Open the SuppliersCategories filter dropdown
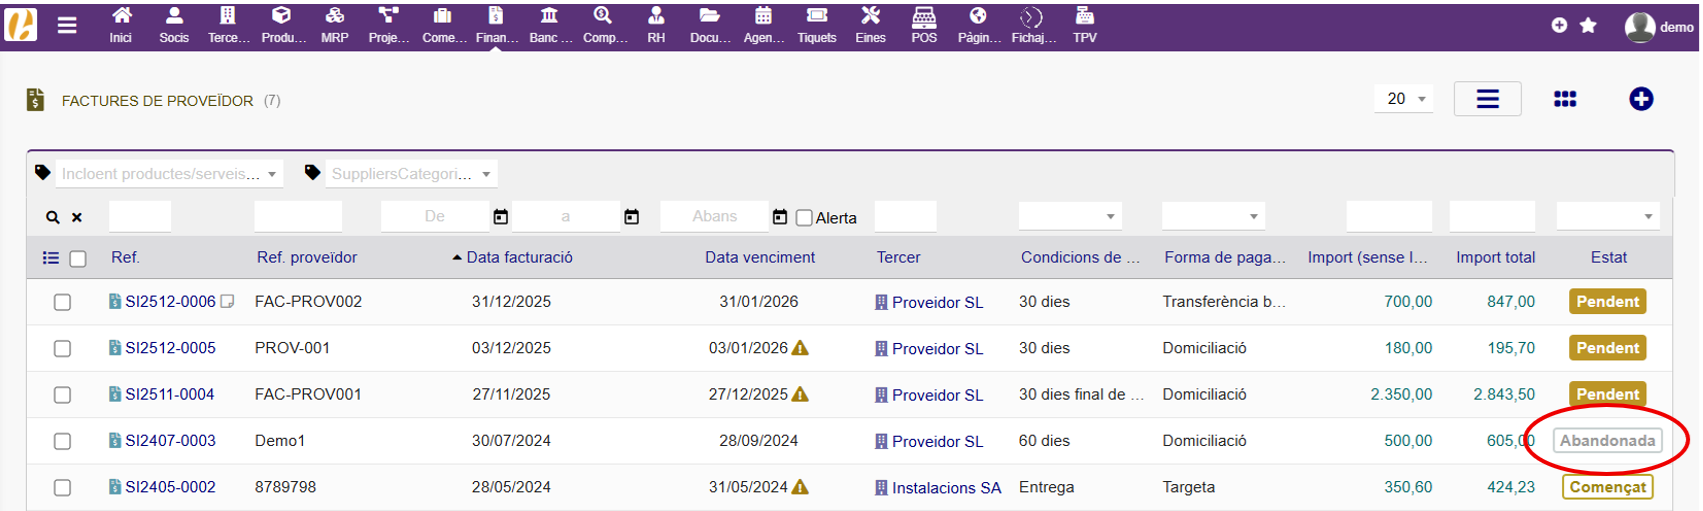 tap(411, 174)
